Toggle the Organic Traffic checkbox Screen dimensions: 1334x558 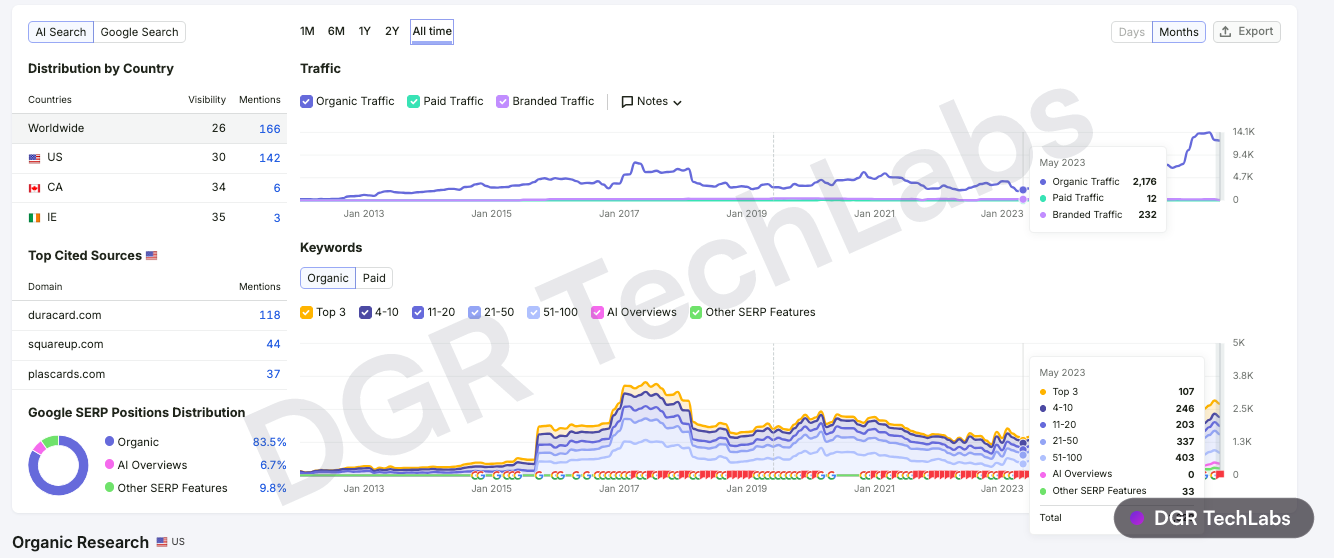click(307, 101)
